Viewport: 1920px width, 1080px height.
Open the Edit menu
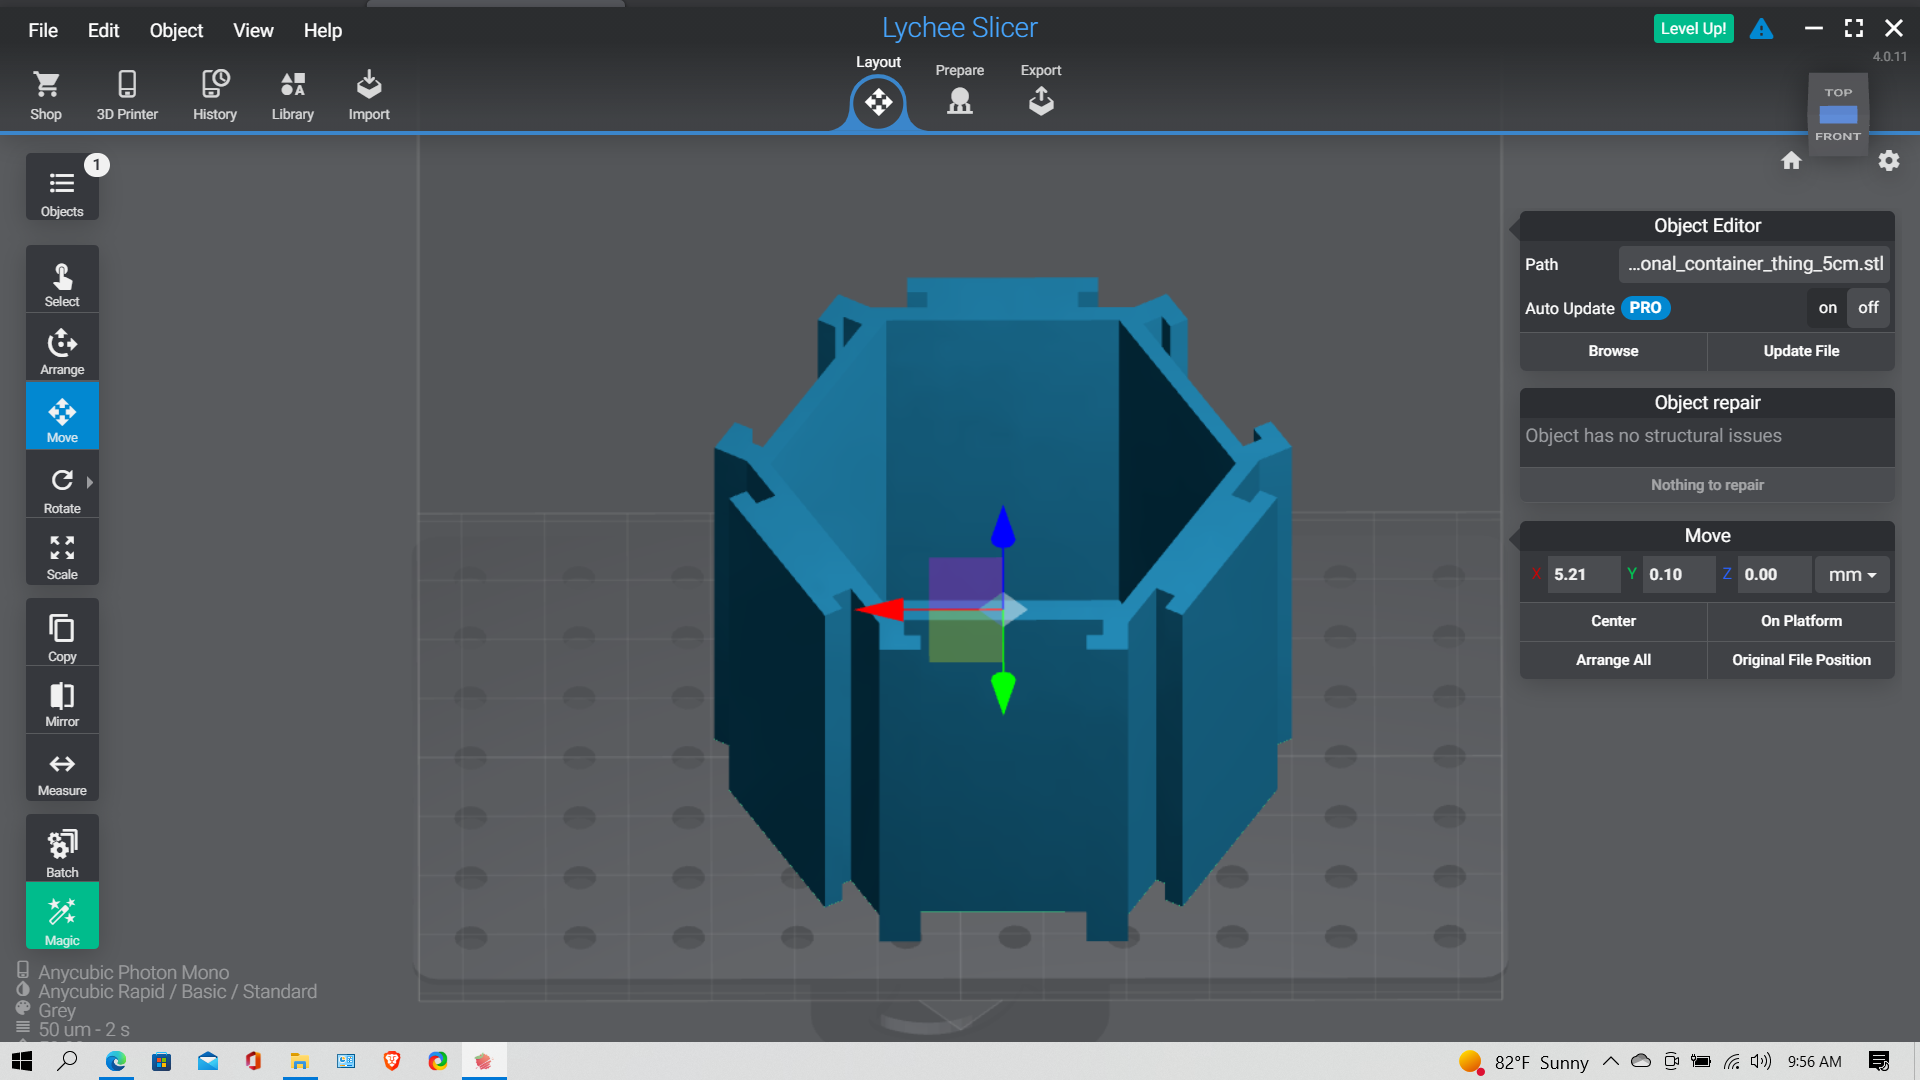[x=103, y=30]
